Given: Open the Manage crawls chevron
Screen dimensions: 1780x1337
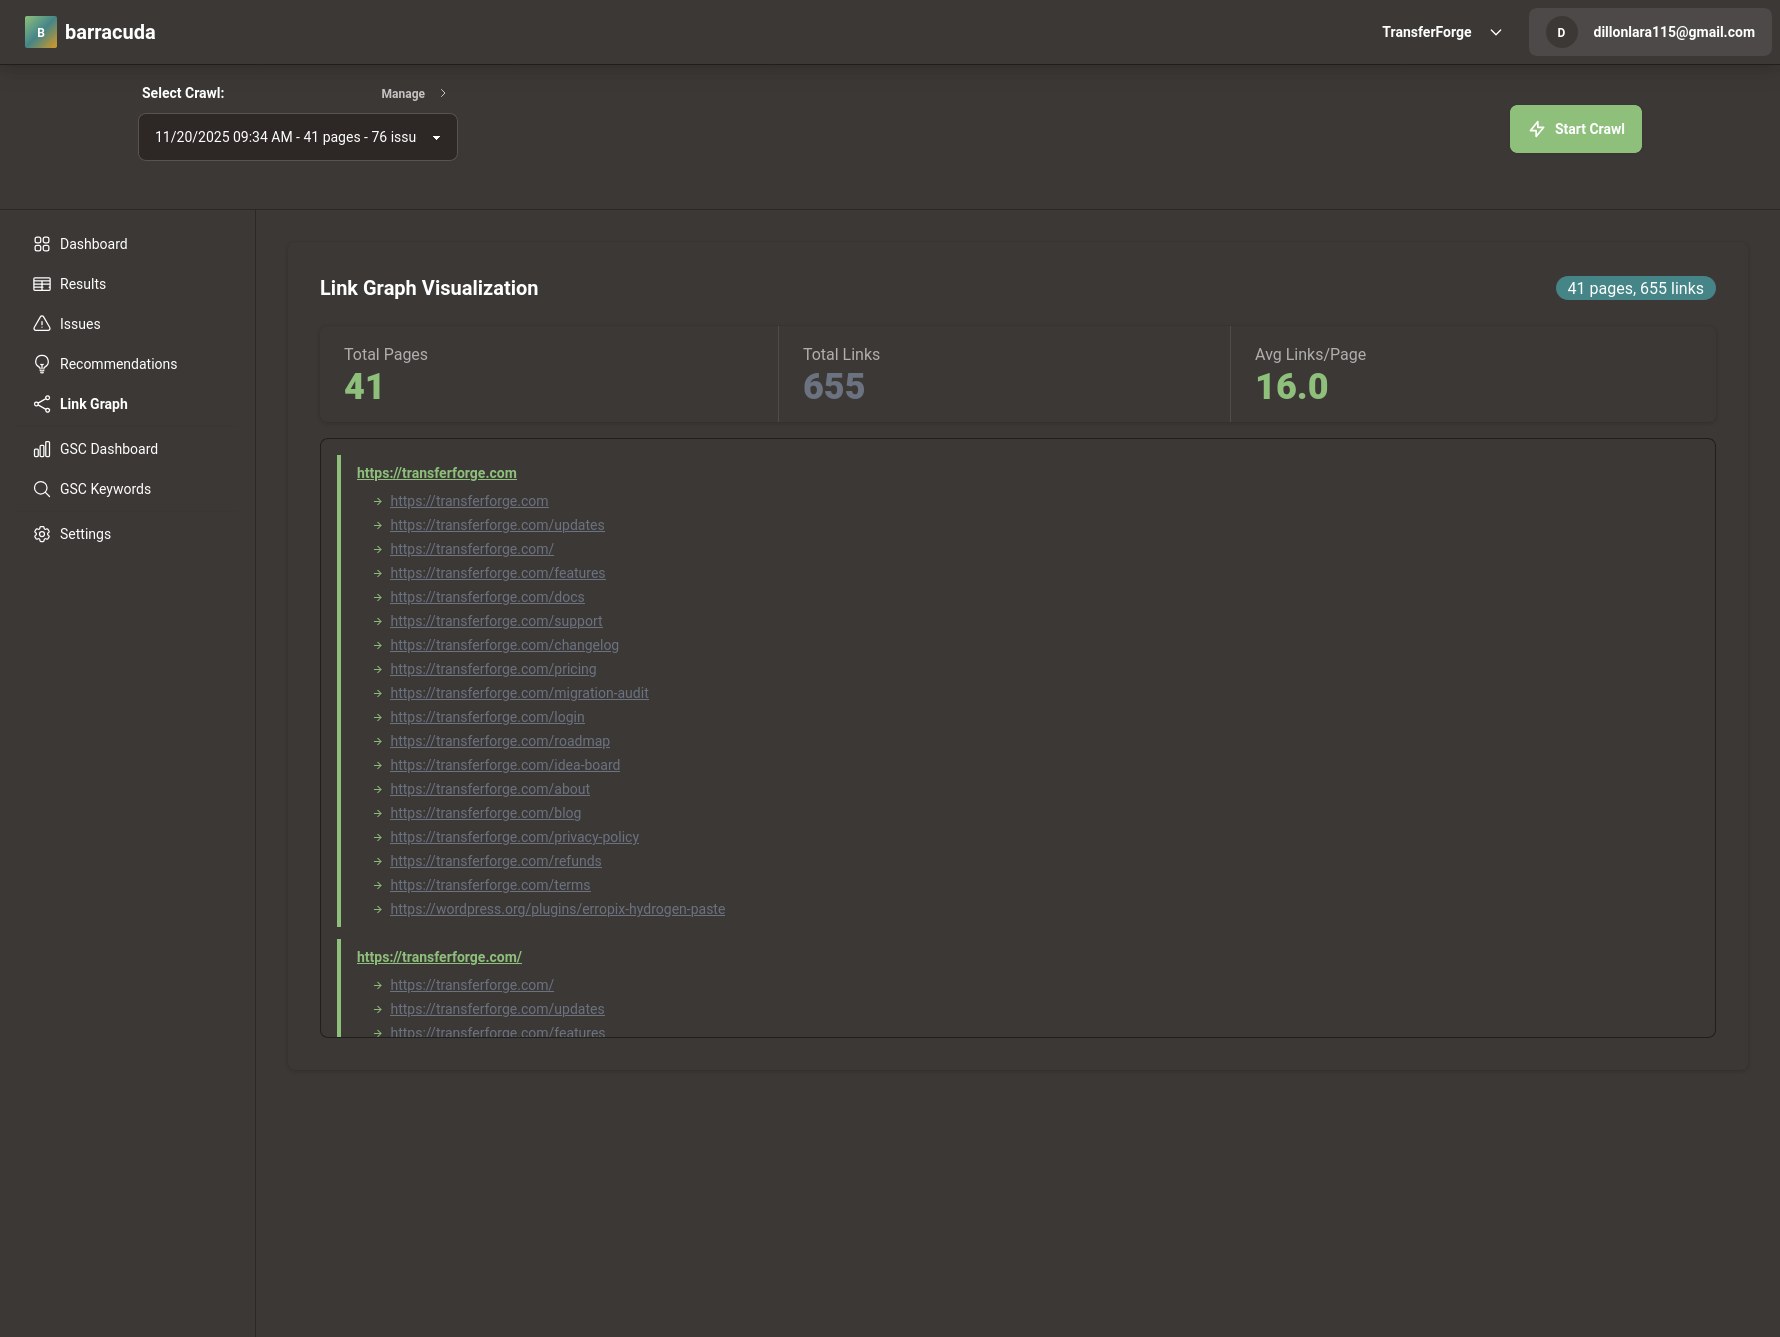Looking at the screenshot, I should point(442,93).
